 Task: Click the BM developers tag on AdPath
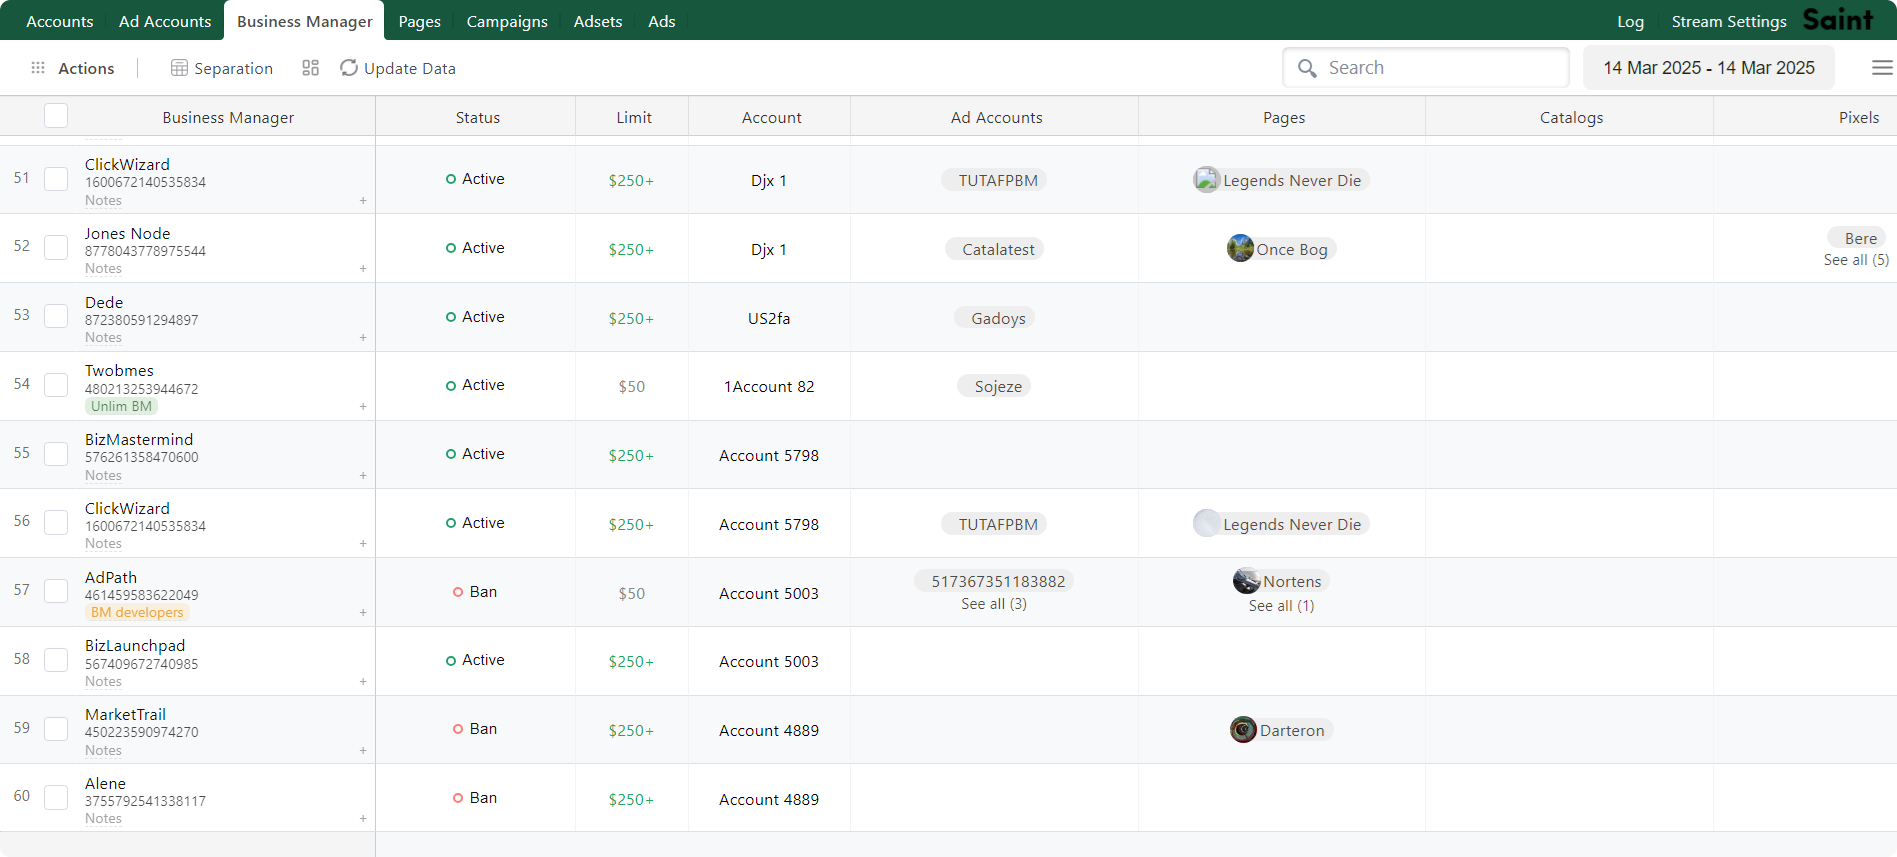click(x=137, y=612)
